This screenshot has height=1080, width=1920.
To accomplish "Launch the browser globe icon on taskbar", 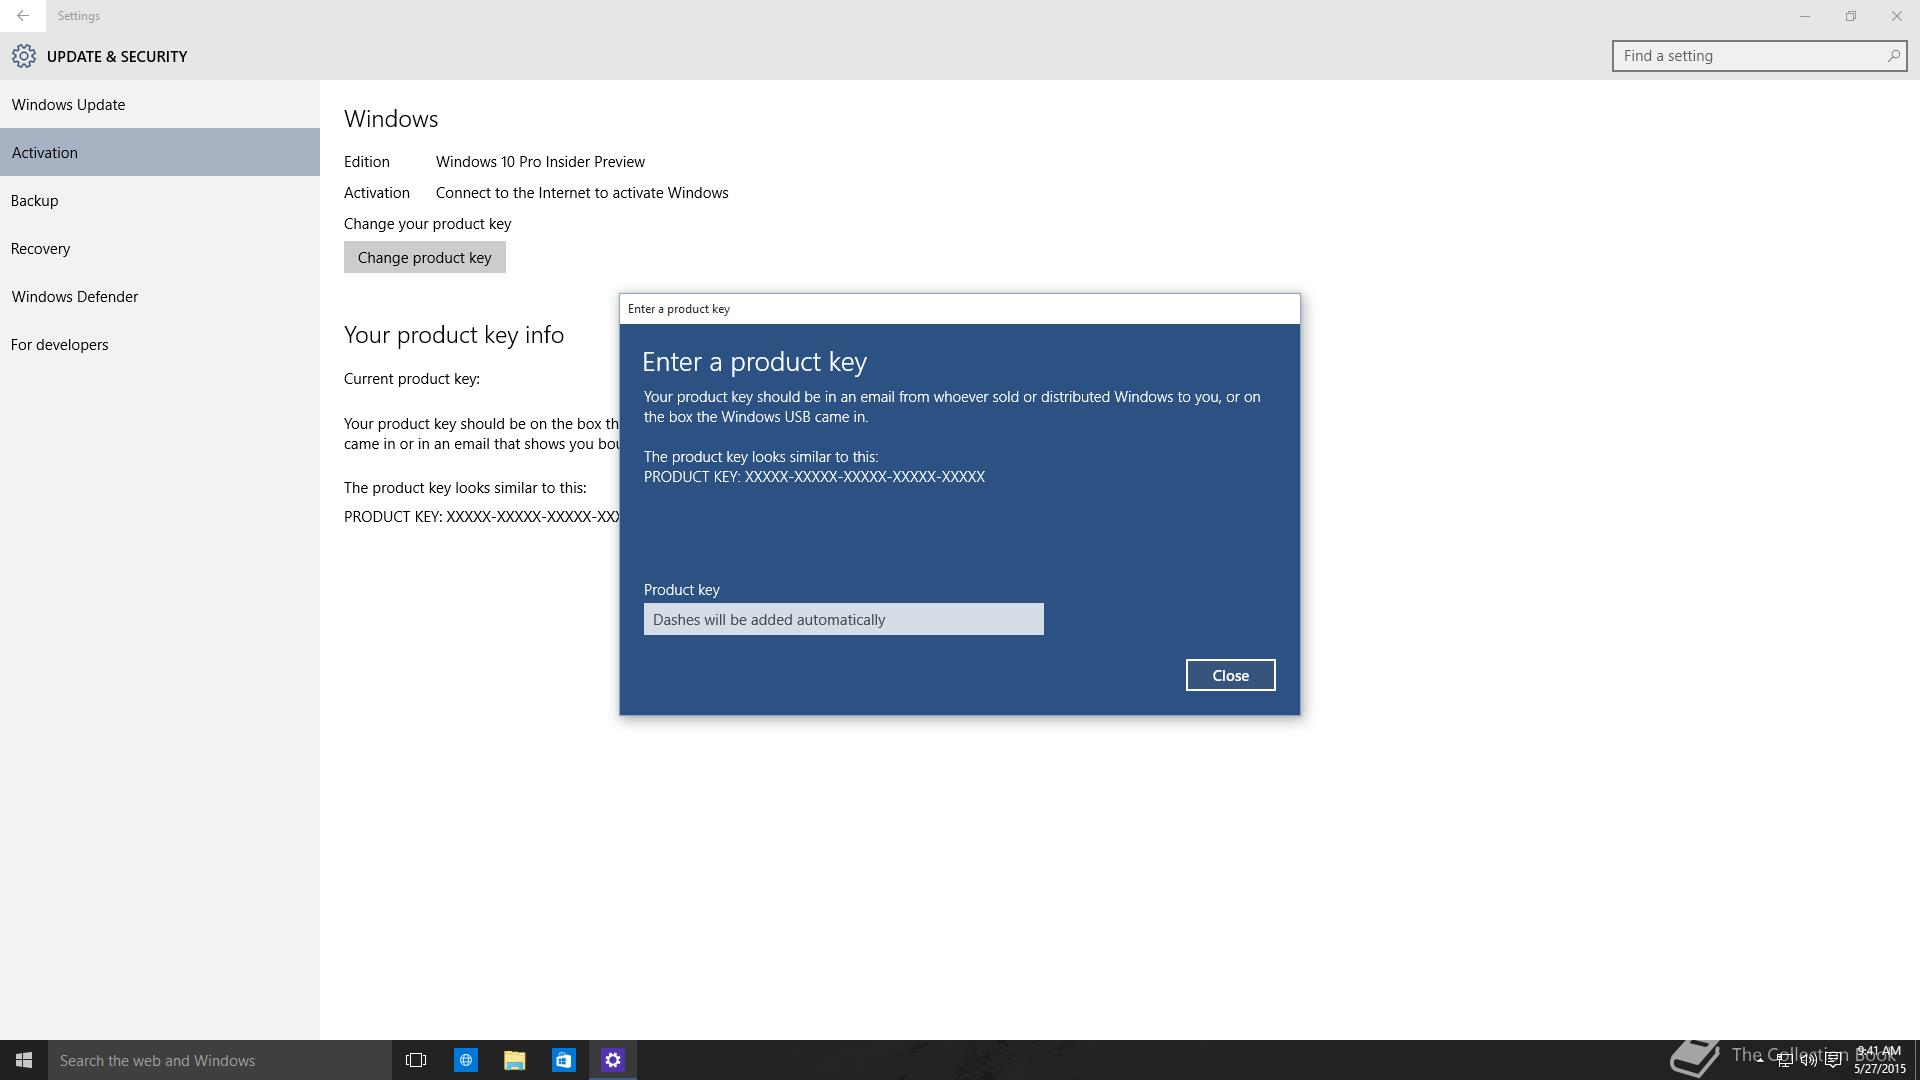I will (465, 1060).
